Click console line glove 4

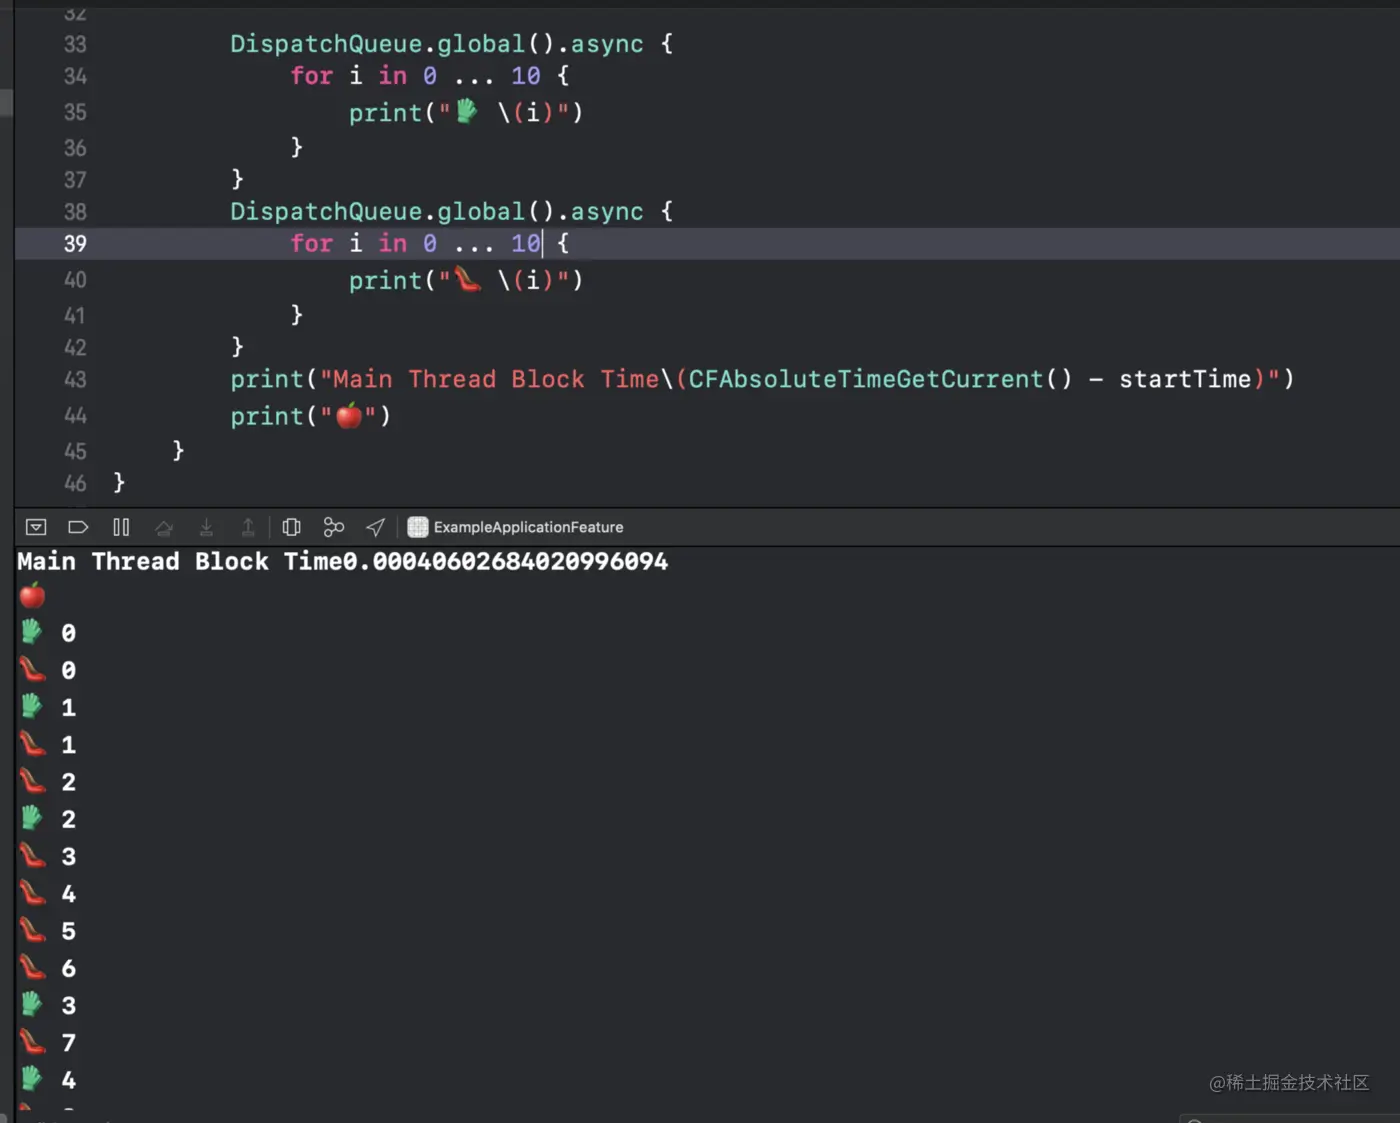click(48, 1080)
